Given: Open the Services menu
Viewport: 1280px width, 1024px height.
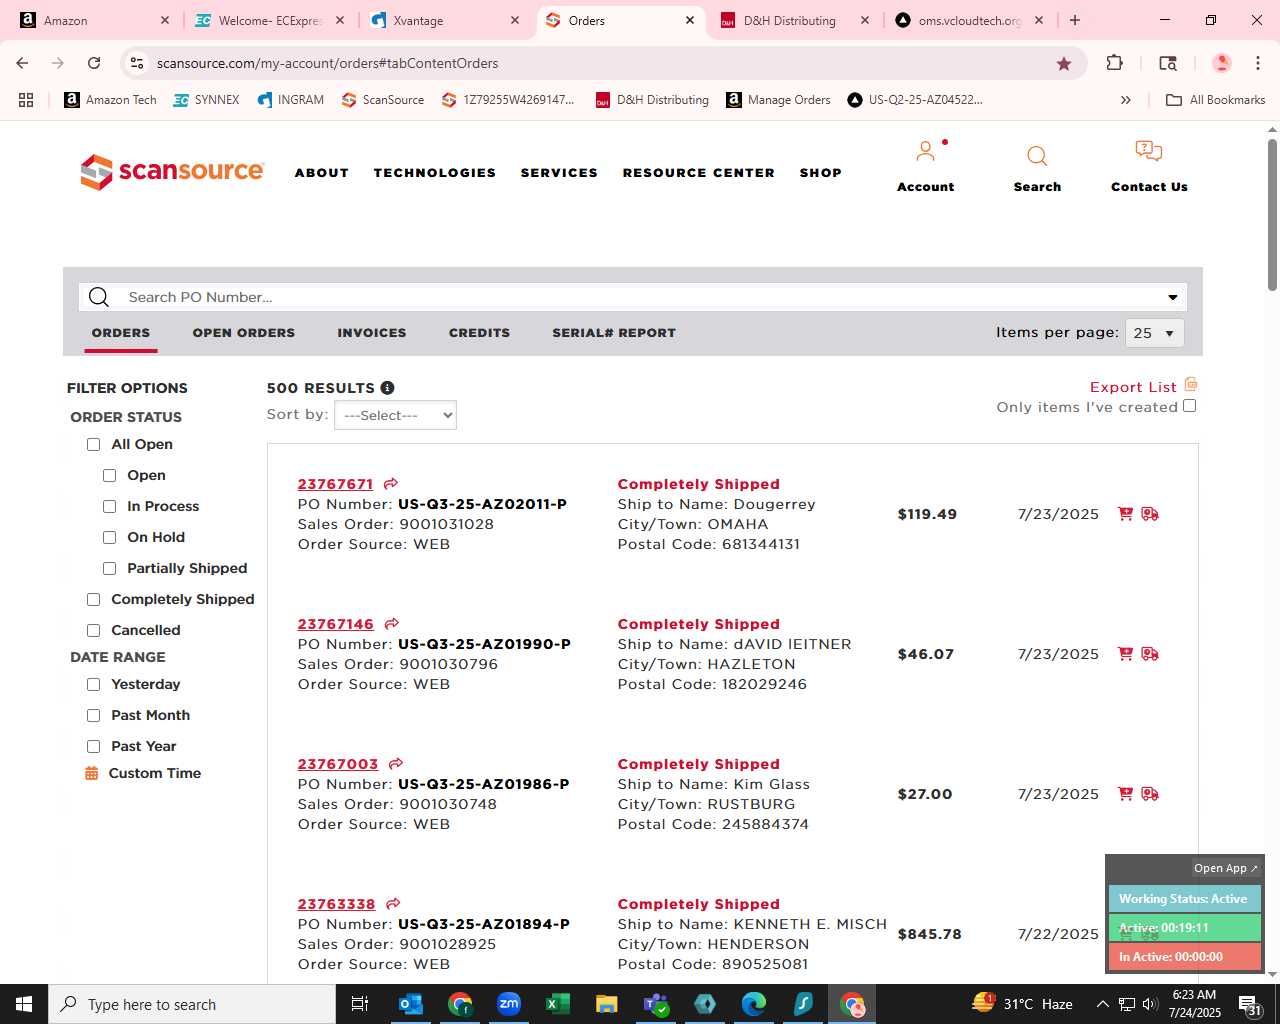Looking at the screenshot, I should point(559,173).
